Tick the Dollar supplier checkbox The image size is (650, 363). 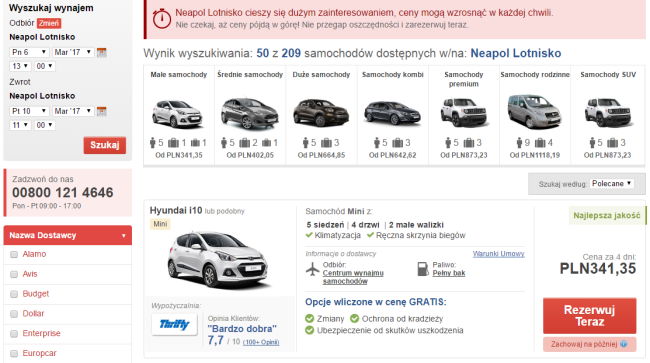tap(14, 314)
